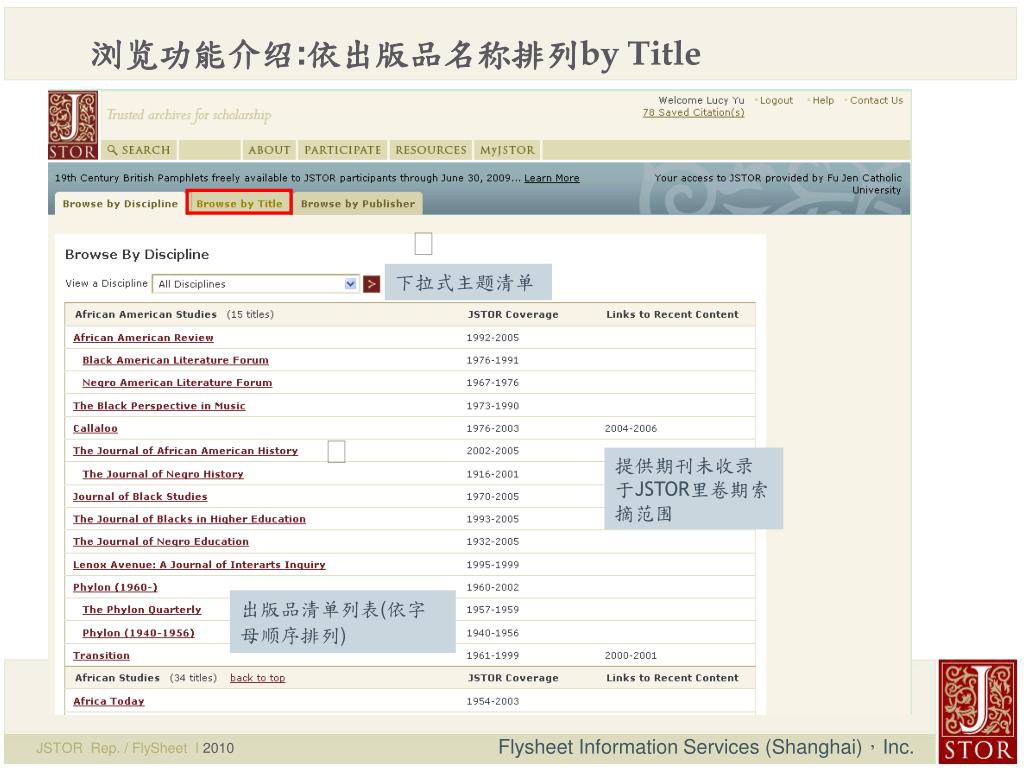1024x768 pixels.
Task: Click the Browse By Discipline page heading
Action: click(x=137, y=255)
